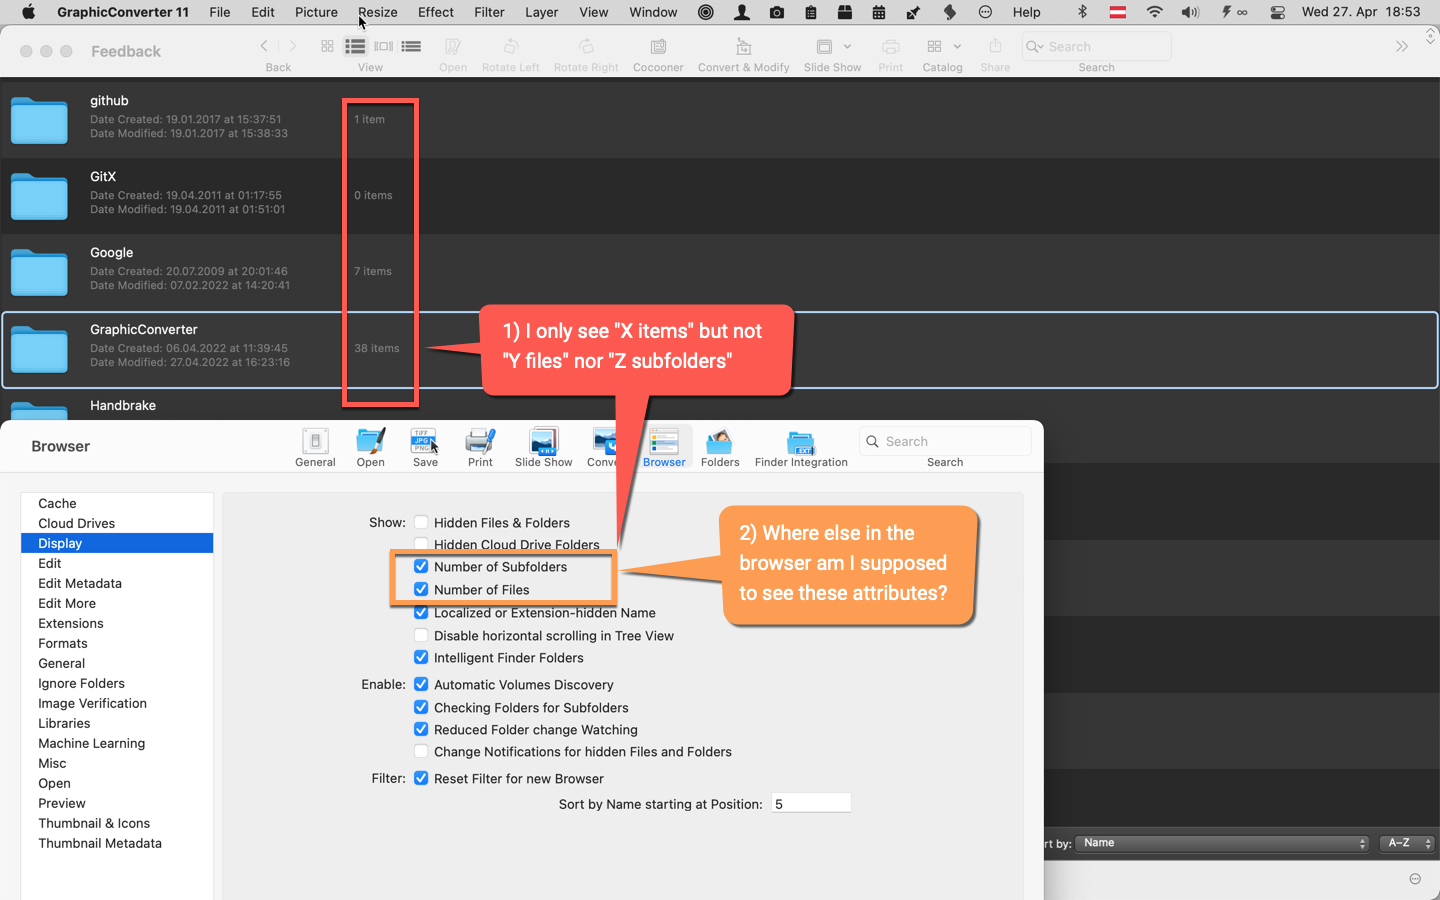Image resolution: width=1440 pixels, height=900 pixels.
Task: Open the Resize menu
Action: 378,12
